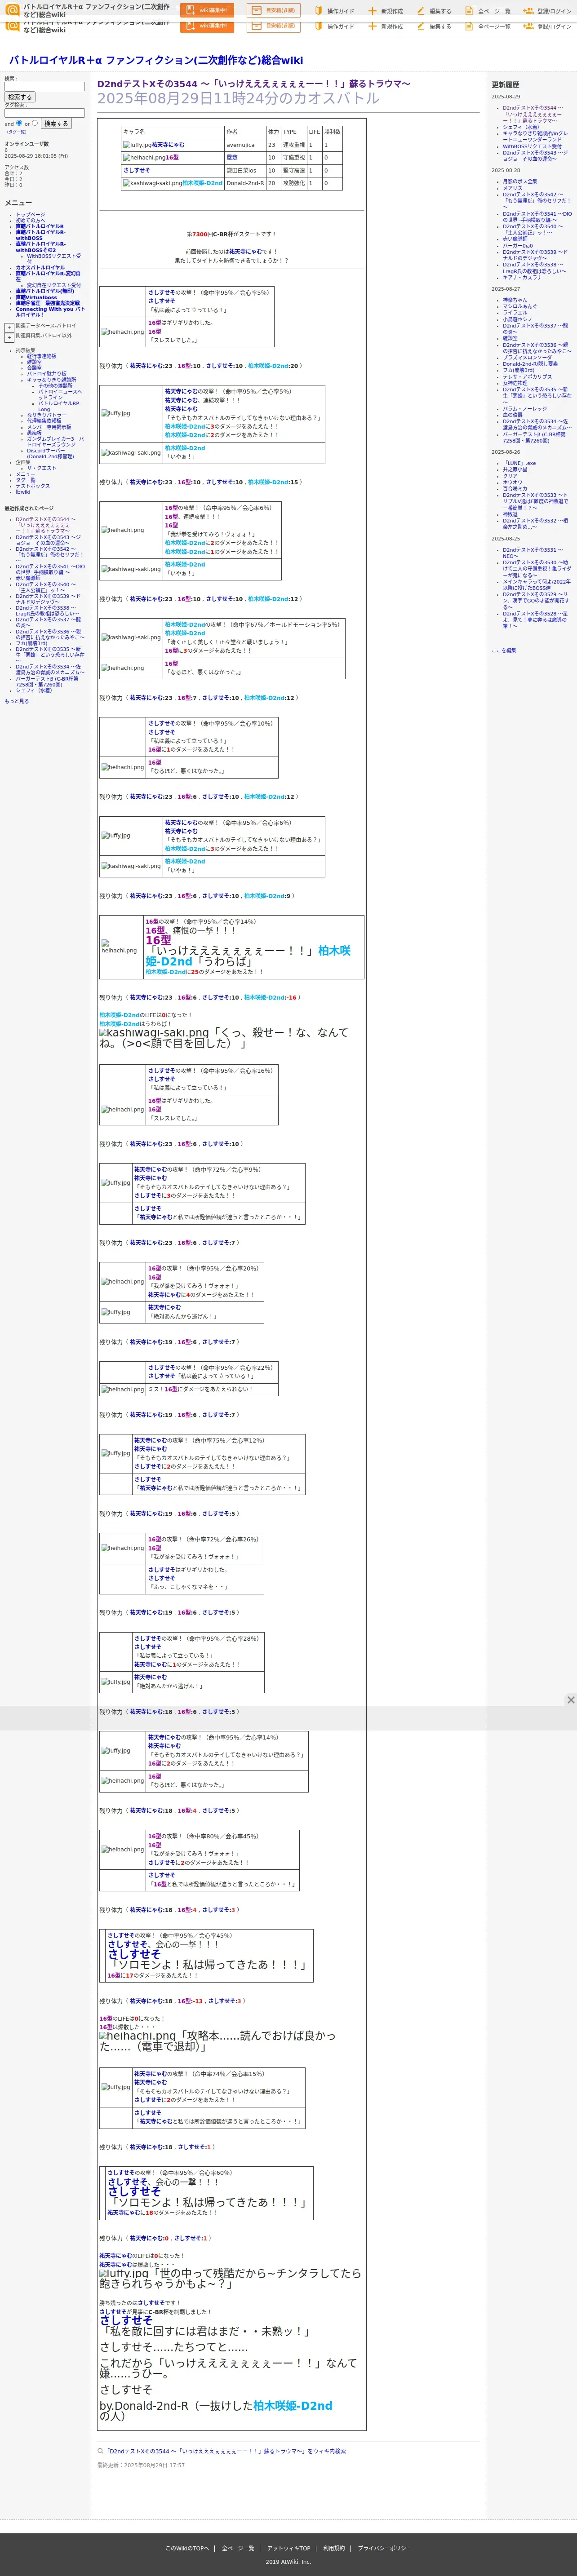577x2576 pixels.
Task: Click the 速攻重視 TYPE cell in table
Action: point(293,145)
